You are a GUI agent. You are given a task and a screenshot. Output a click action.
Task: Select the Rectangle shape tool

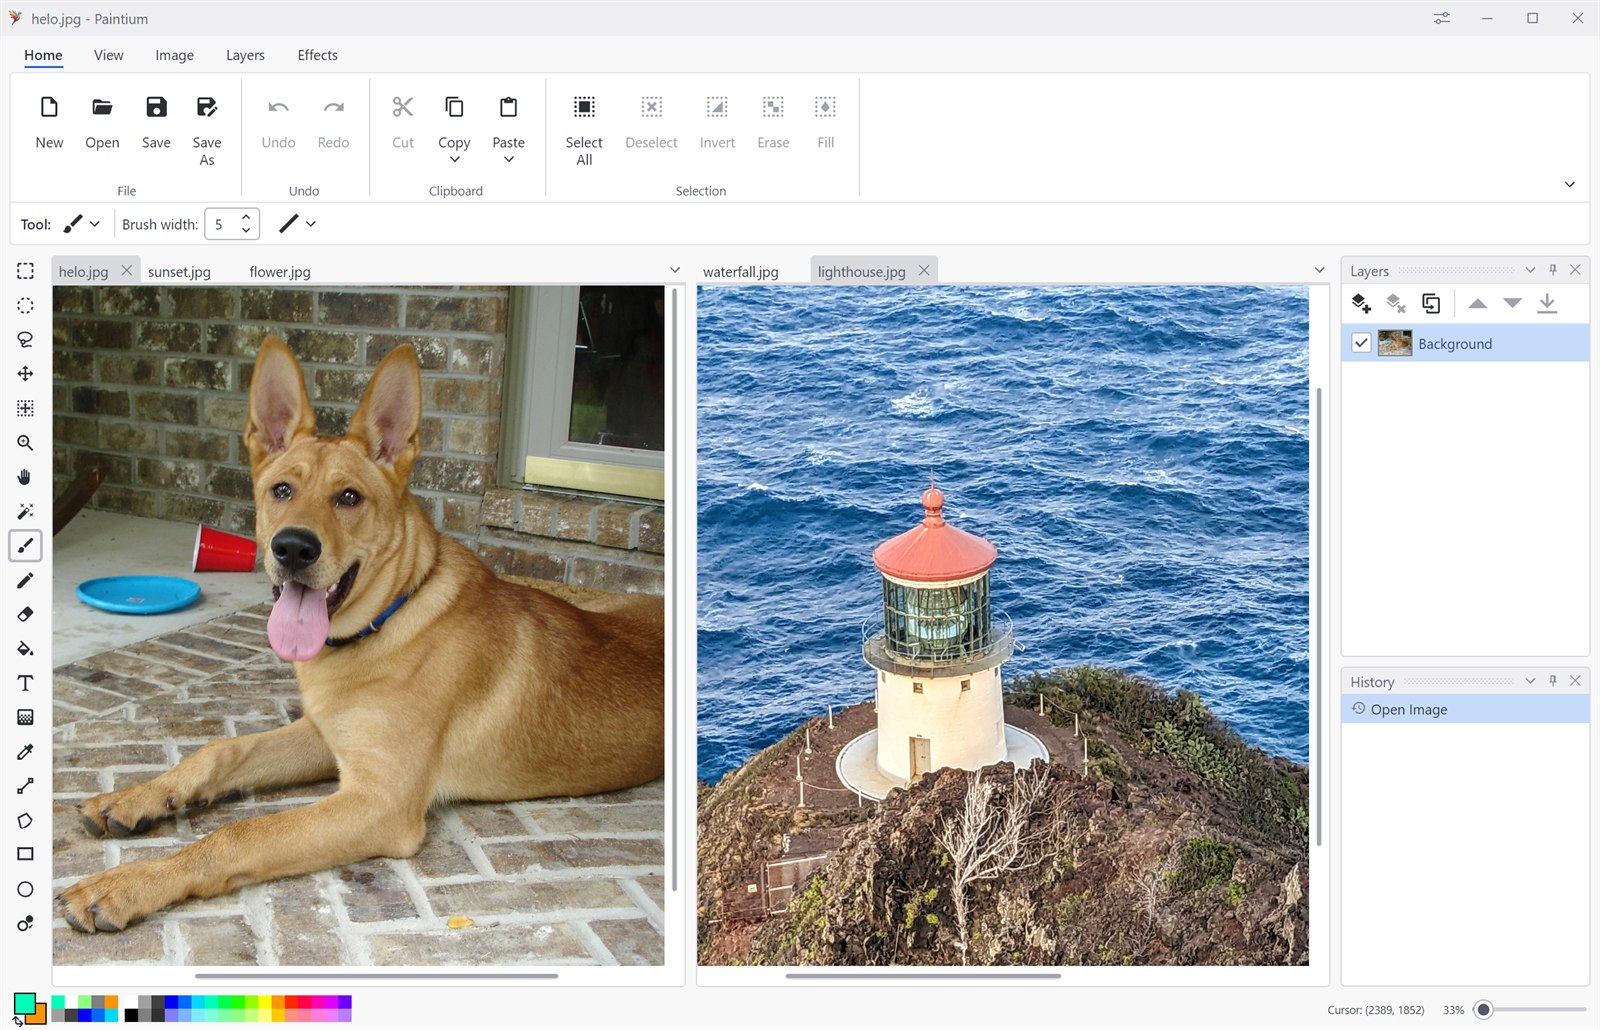[25, 854]
